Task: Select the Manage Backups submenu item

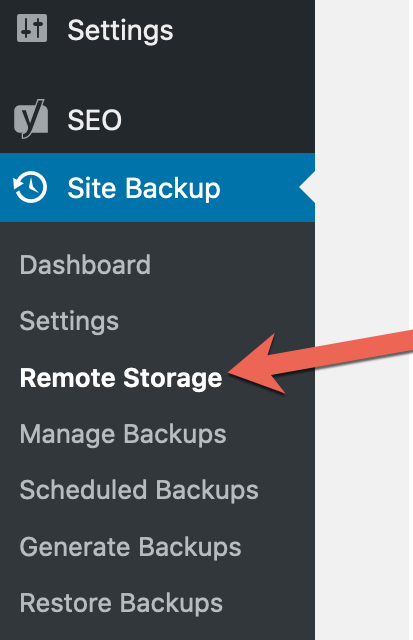Action: (123, 434)
